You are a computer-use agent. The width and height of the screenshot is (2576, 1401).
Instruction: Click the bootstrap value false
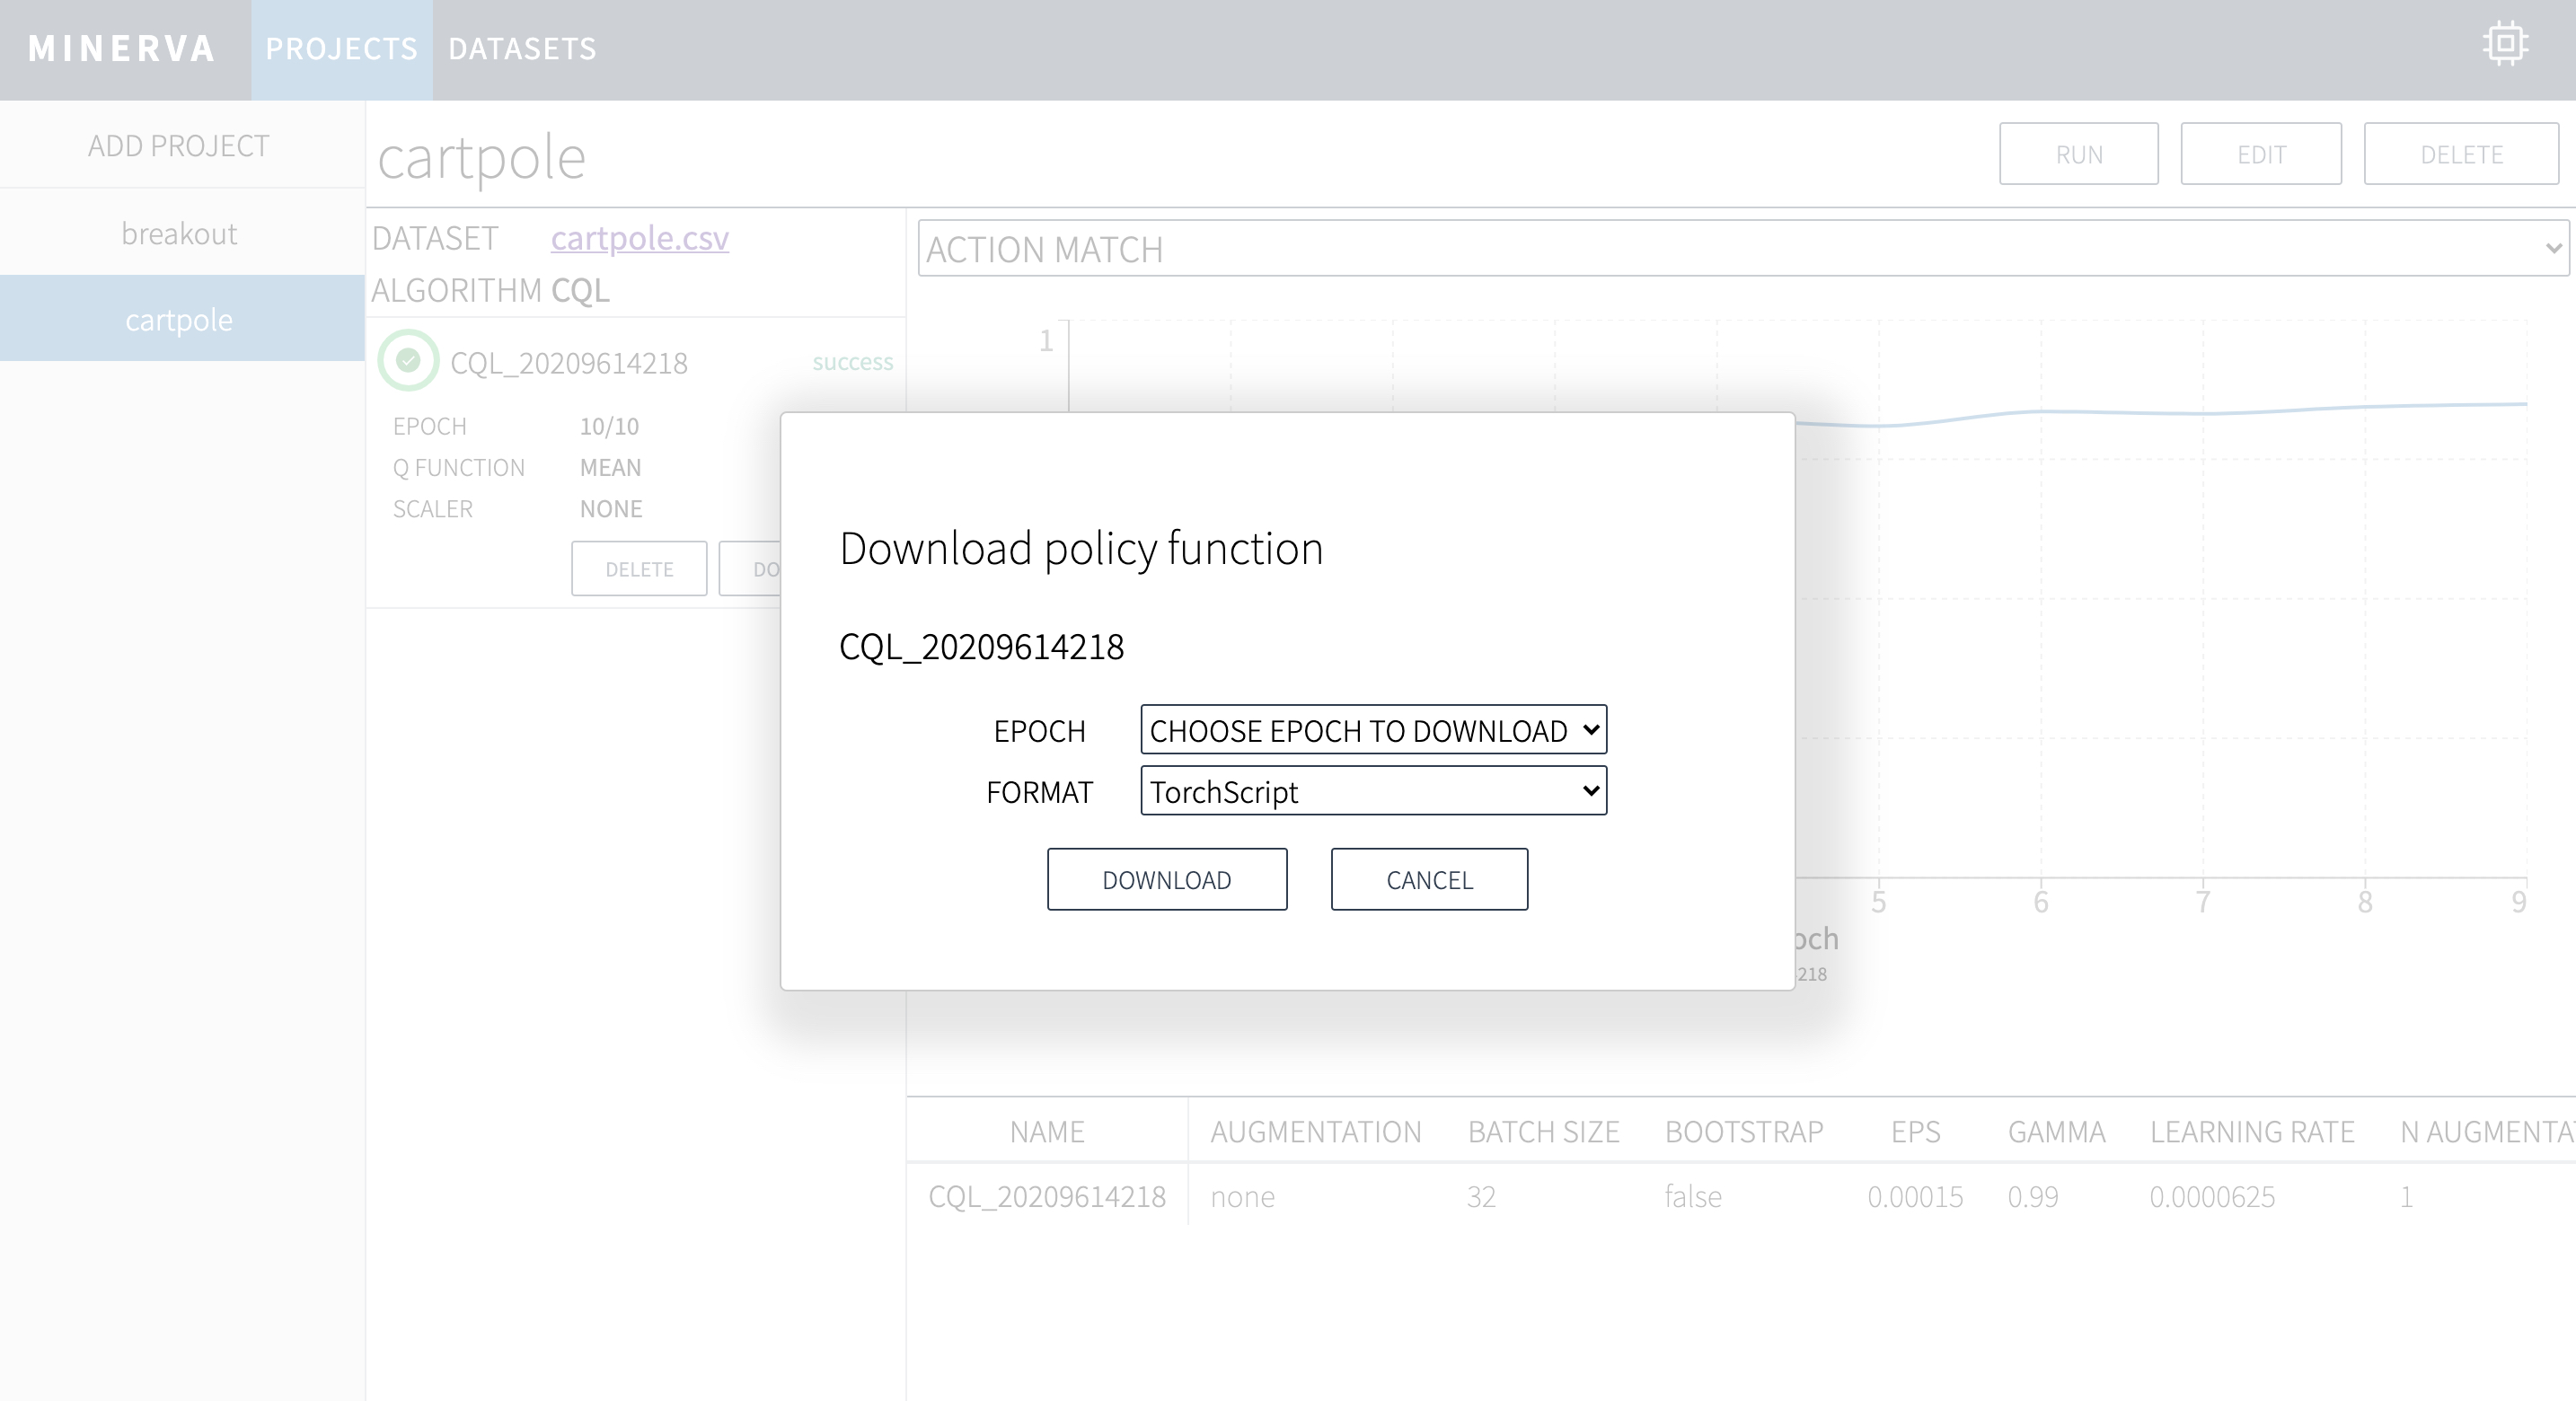[x=1693, y=1196]
